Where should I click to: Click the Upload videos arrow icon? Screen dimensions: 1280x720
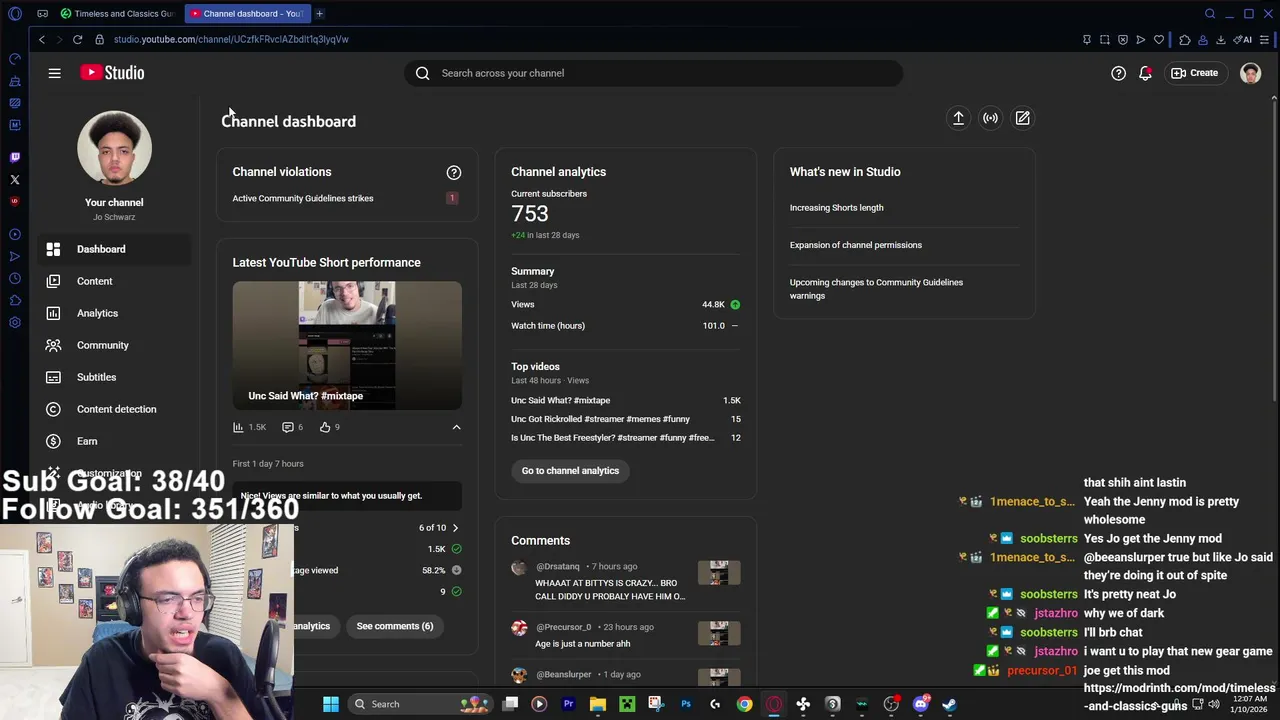pyautogui.click(x=958, y=118)
